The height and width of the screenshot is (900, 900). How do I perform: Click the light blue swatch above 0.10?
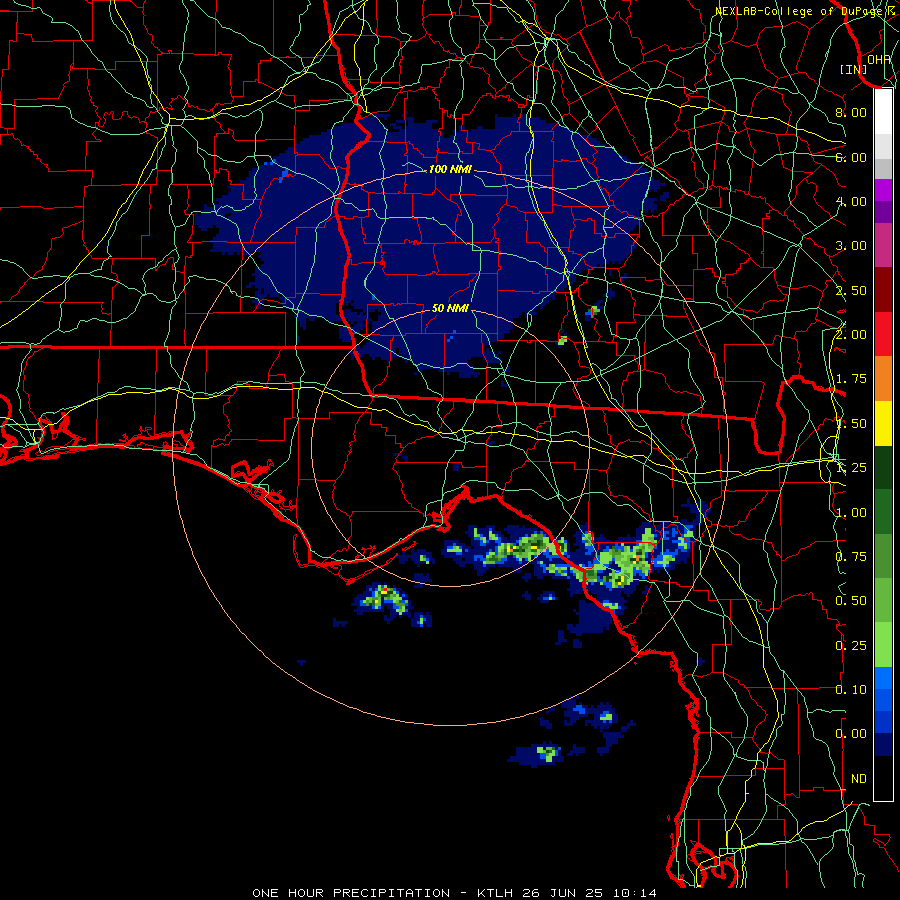883,678
